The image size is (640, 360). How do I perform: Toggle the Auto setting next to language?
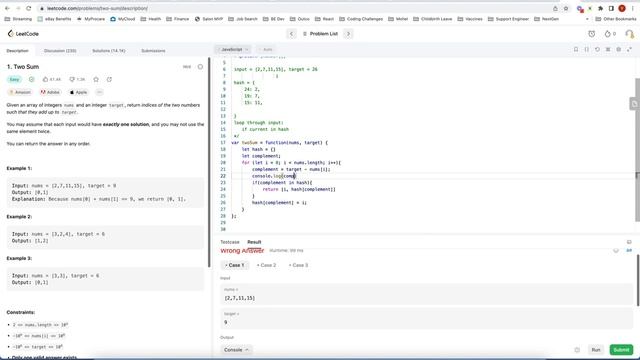click(x=267, y=49)
